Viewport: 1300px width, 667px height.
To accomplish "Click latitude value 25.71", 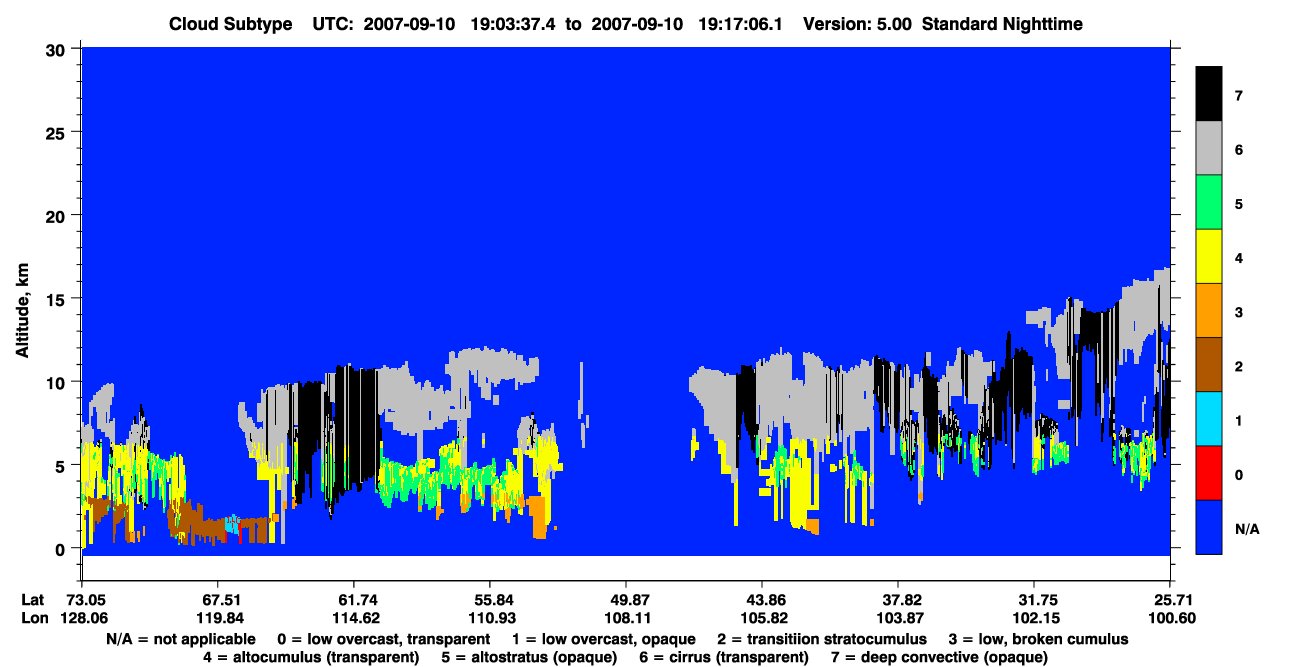I will 1169,600.
